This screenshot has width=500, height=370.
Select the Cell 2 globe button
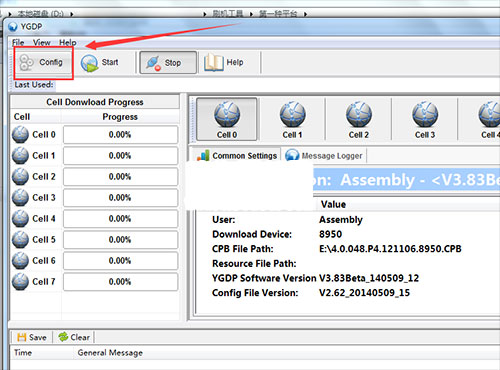point(359,119)
